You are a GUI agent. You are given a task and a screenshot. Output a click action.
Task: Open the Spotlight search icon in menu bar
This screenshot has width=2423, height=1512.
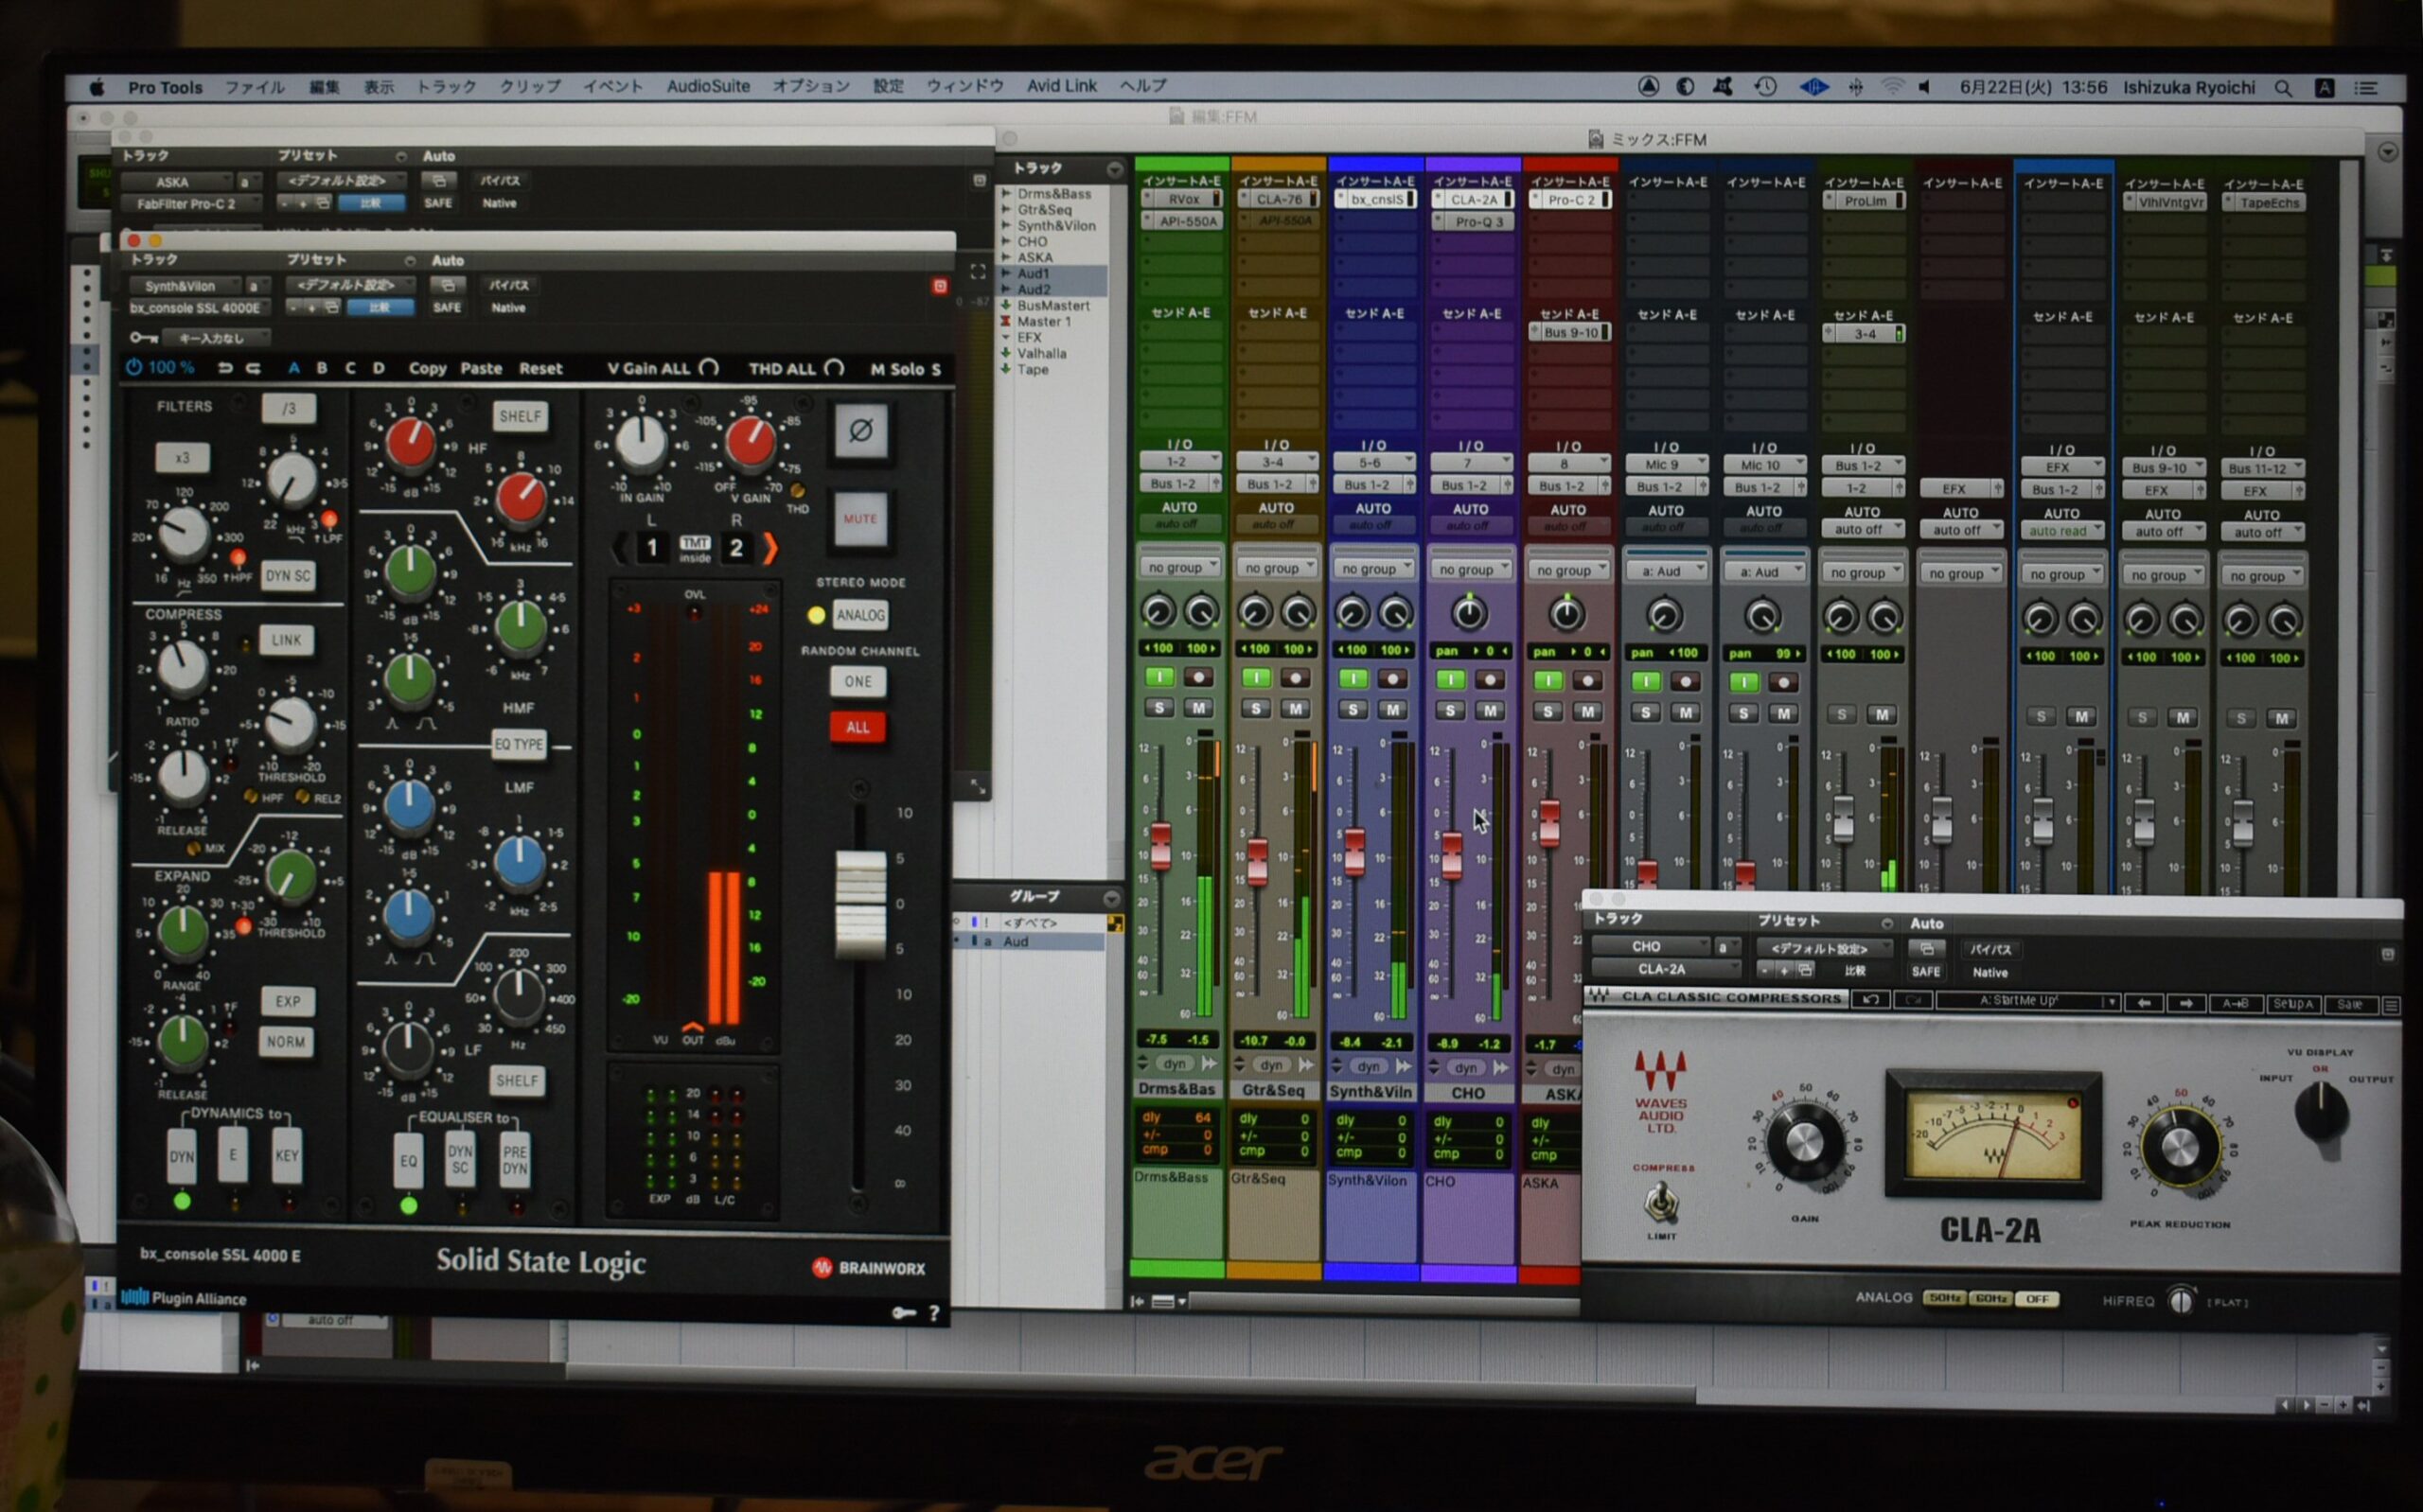click(x=2283, y=88)
